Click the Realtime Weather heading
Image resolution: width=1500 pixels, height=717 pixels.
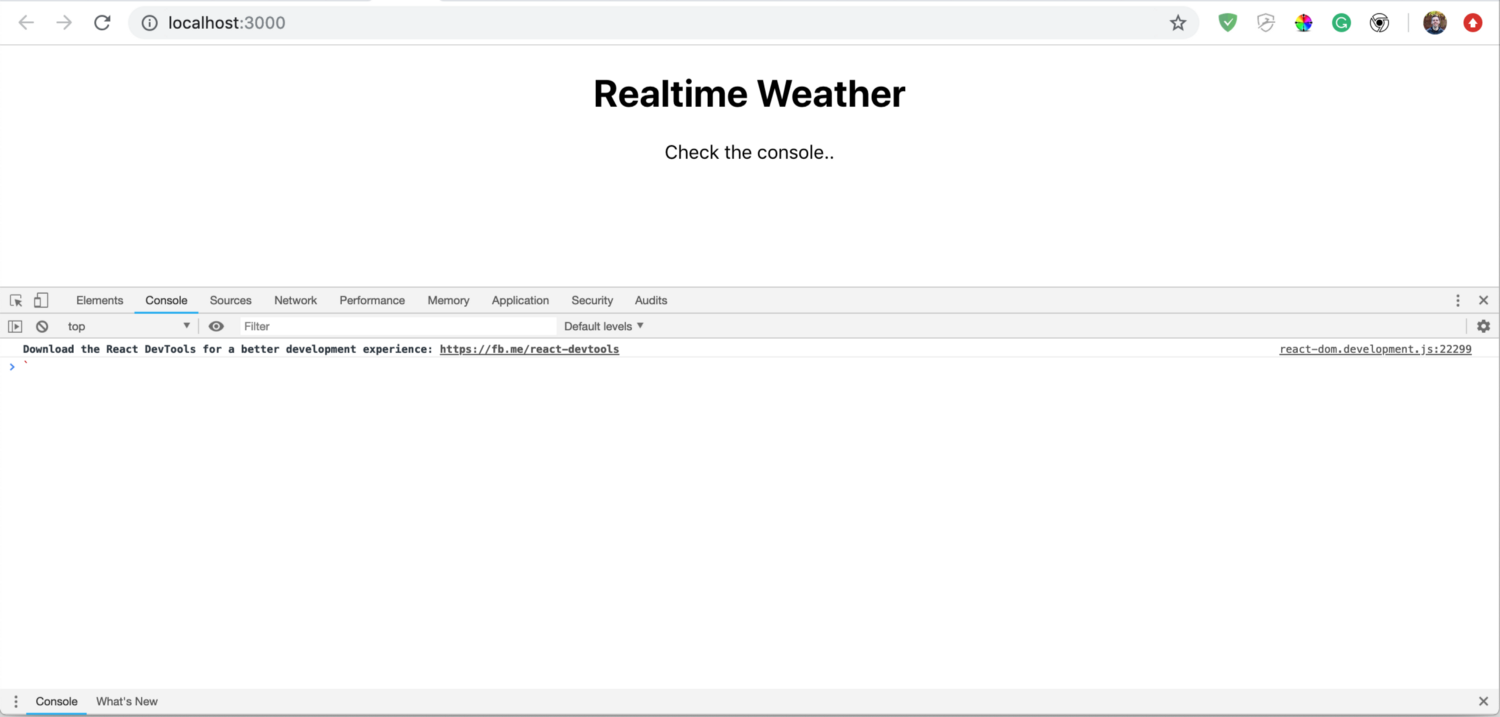tap(749, 94)
